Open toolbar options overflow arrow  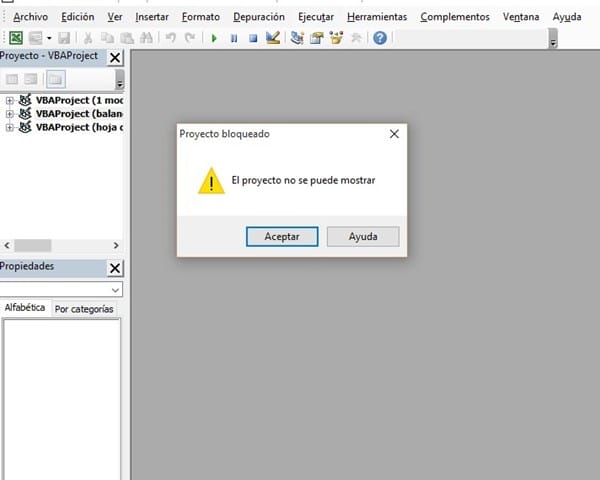tap(553, 38)
